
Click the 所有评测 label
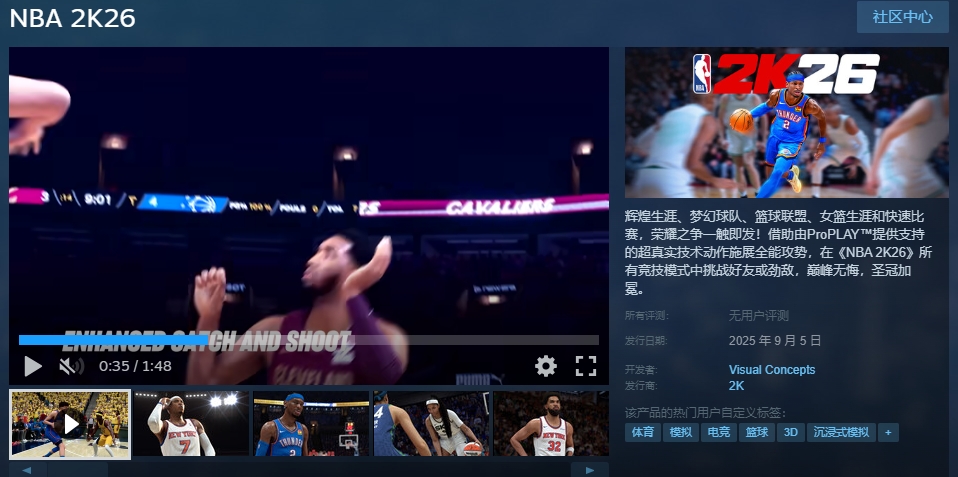click(646, 316)
